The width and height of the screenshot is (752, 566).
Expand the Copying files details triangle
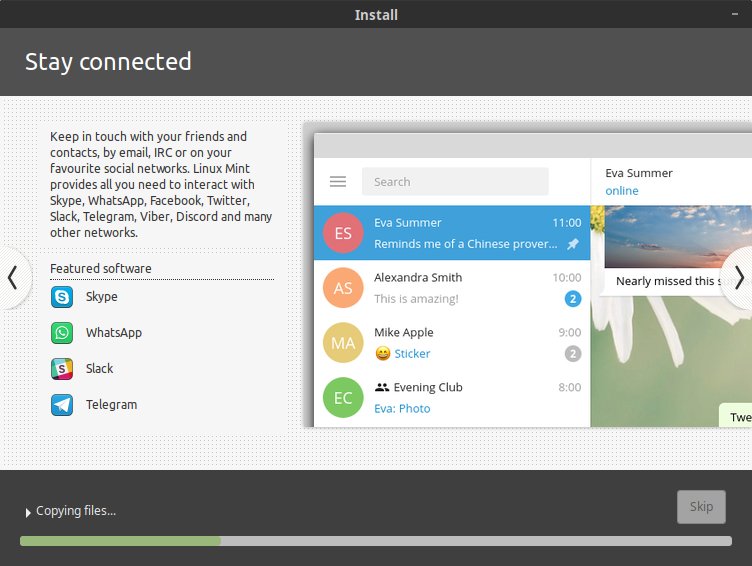pyautogui.click(x=28, y=512)
